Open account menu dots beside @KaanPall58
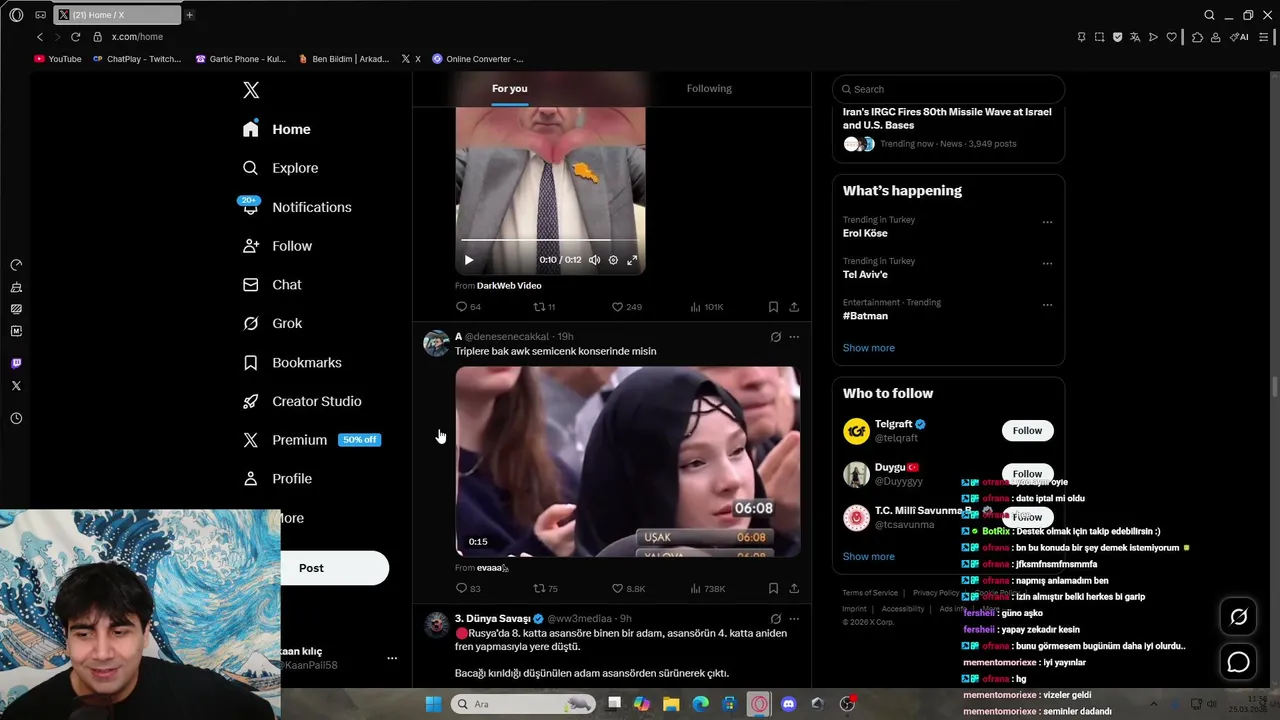 tap(392, 658)
